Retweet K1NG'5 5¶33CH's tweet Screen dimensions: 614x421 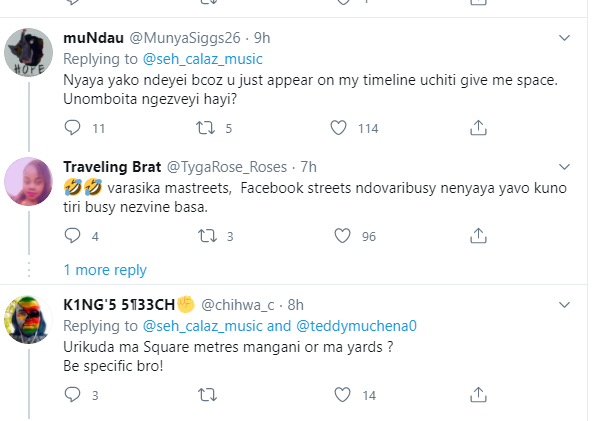point(207,395)
